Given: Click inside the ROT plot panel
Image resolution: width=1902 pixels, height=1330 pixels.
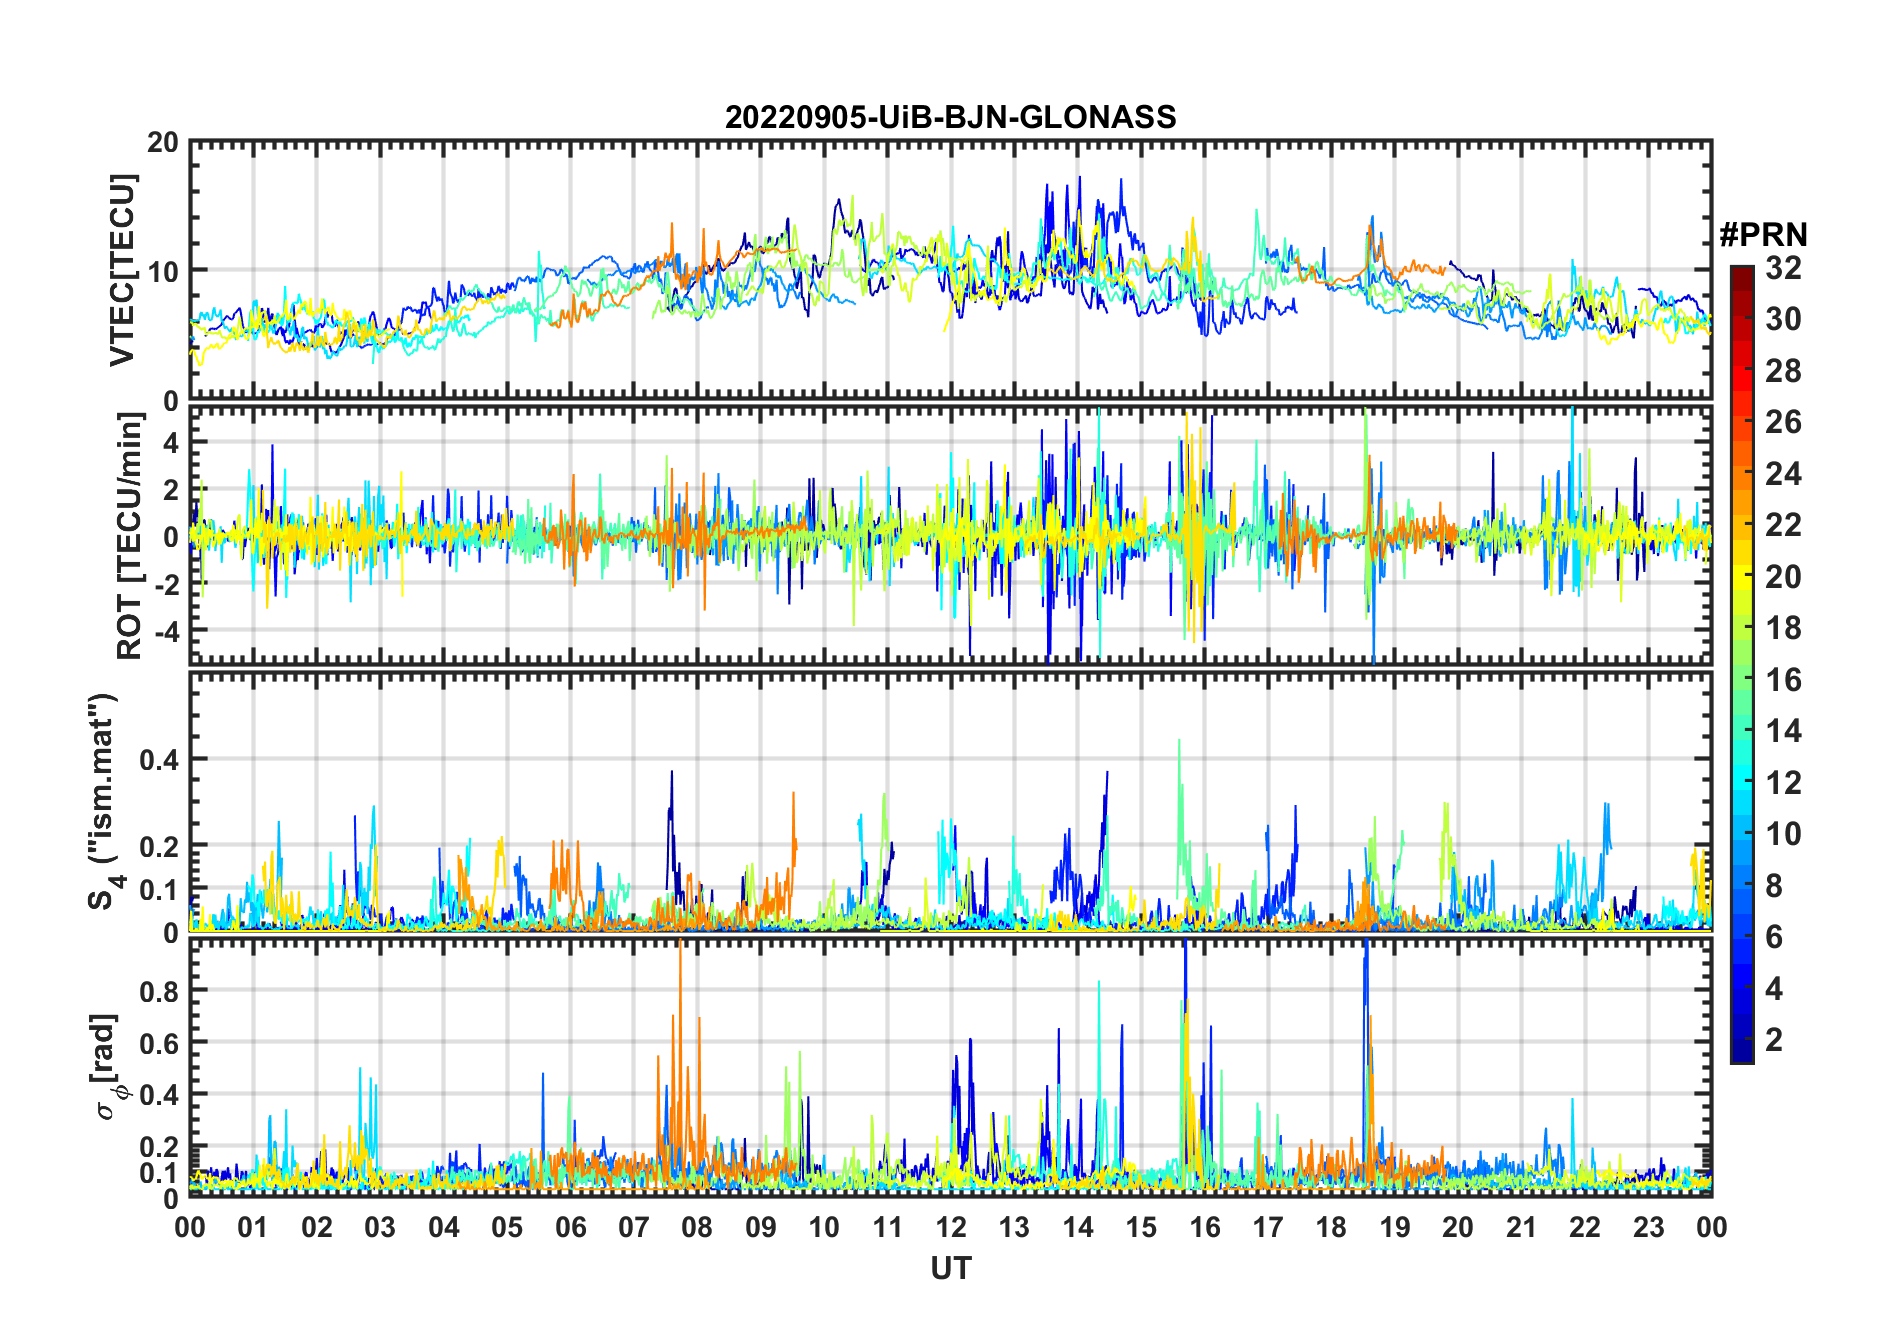Looking at the screenshot, I should coord(951,534).
